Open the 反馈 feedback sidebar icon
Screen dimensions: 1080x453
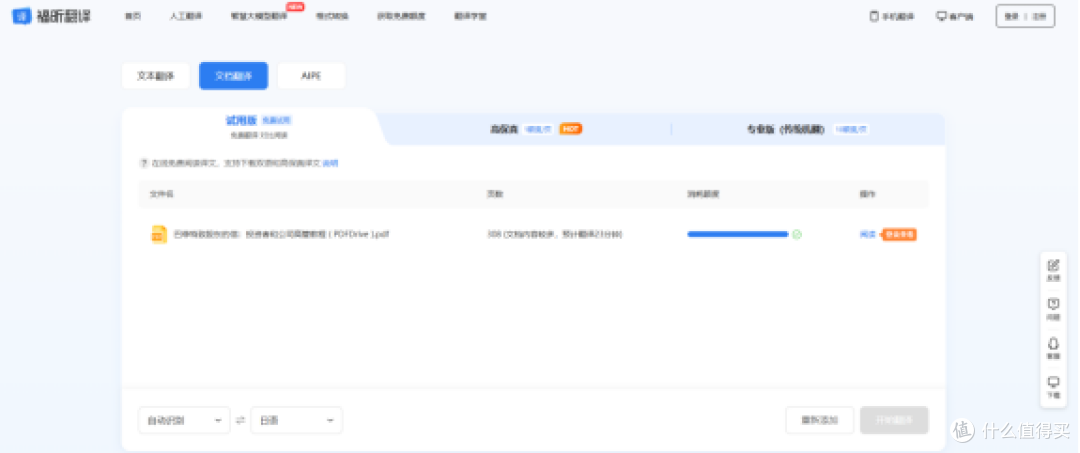click(x=1053, y=270)
